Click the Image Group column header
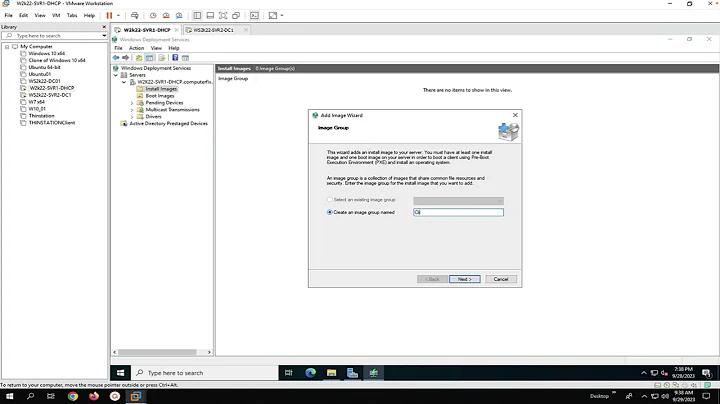 [x=233, y=79]
